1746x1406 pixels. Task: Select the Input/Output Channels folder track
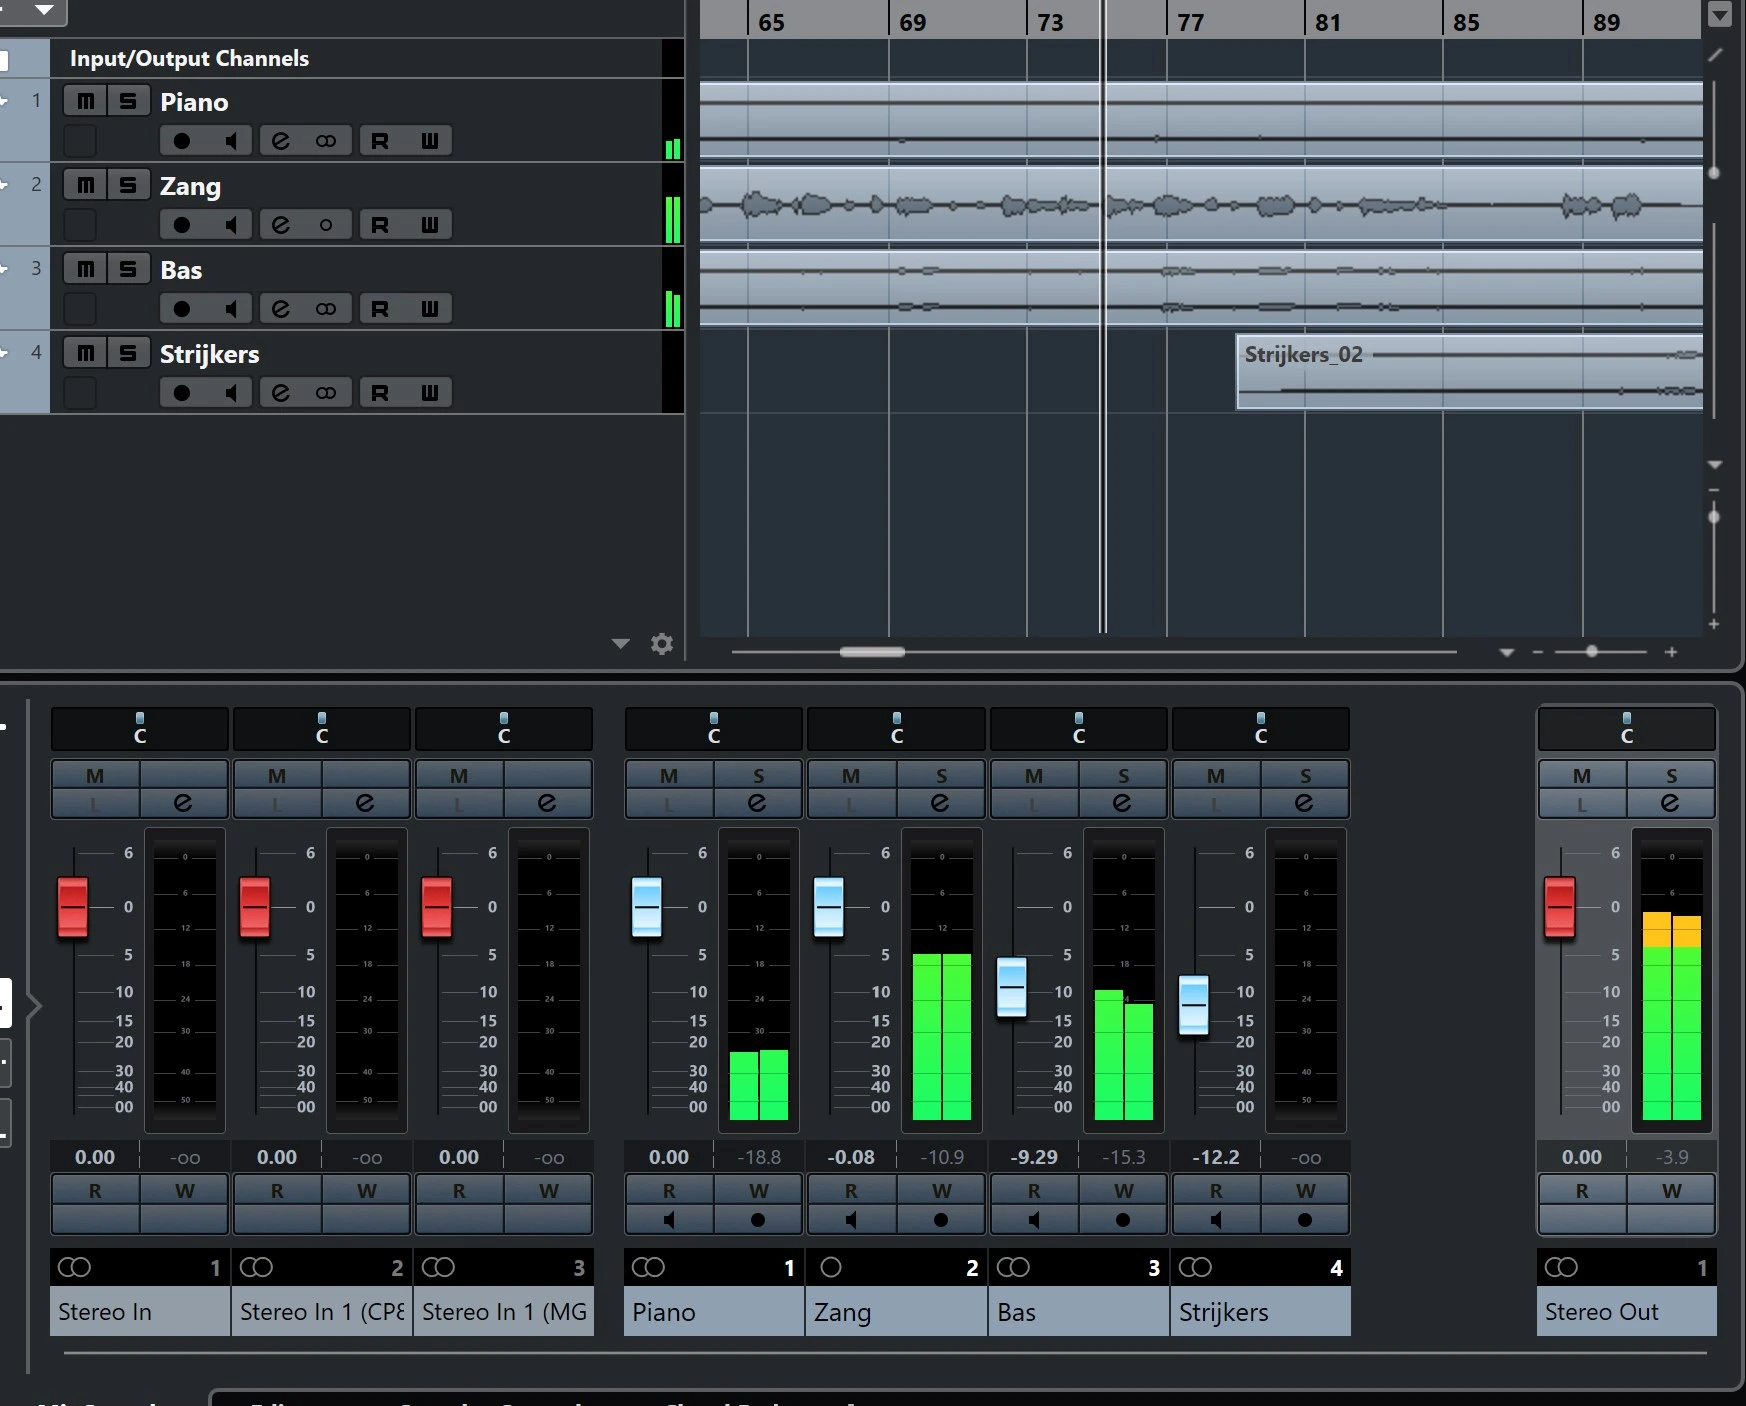(189, 59)
